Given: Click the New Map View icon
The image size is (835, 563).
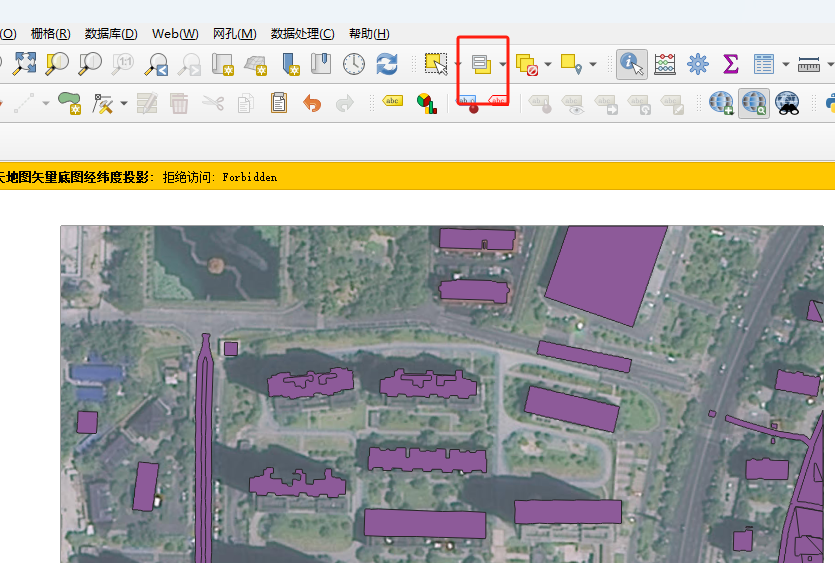Looking at the screenshot, I should pos(222,64).
